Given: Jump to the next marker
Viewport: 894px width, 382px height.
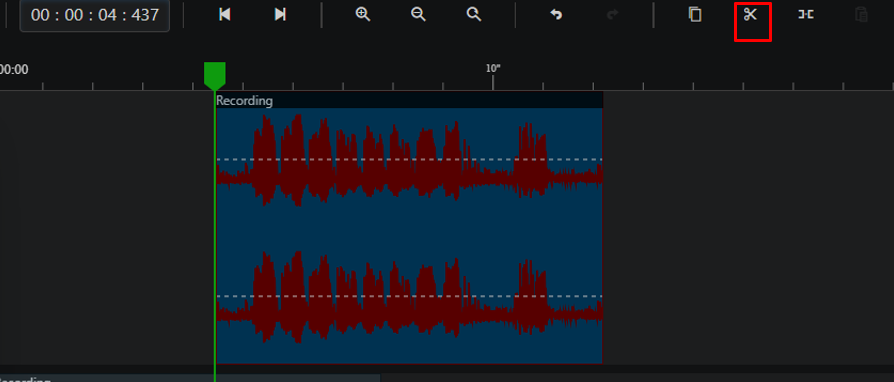Looking at the screenshot, I should [x=280, y=15].
